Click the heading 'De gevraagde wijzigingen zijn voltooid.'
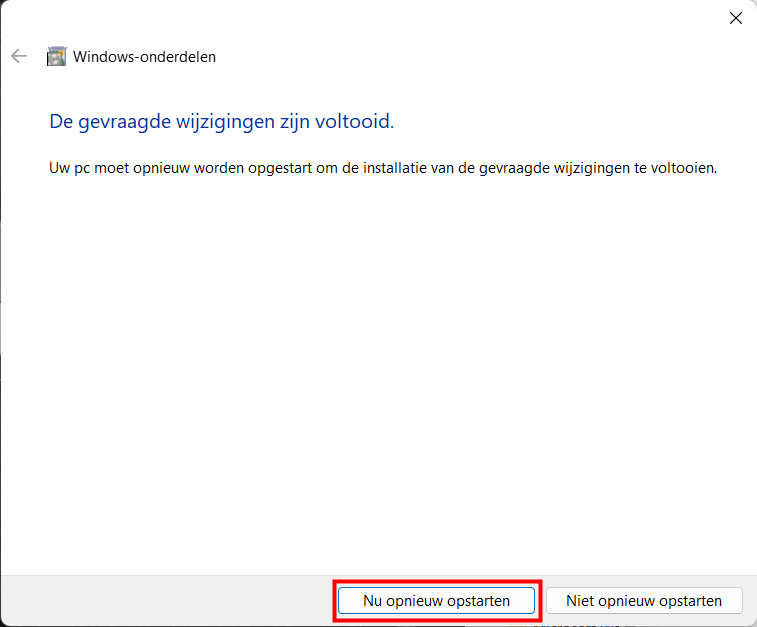The image size is (757, 627). 221,122
